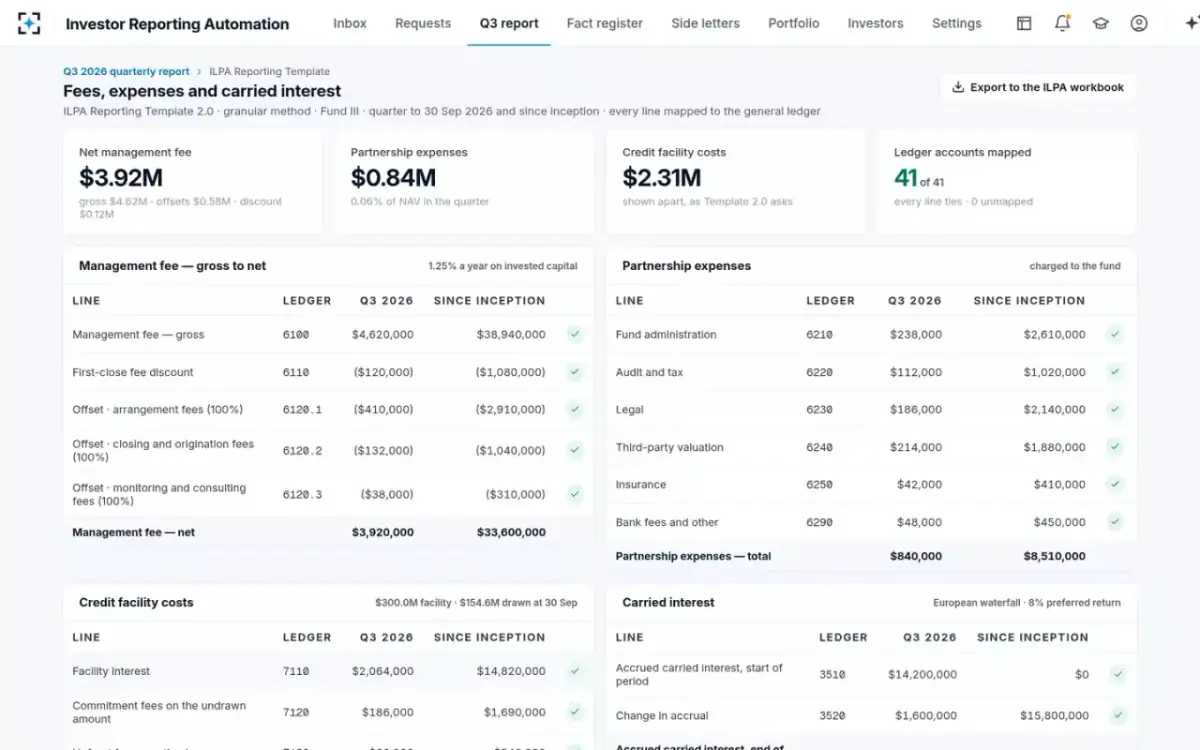Click ledger code 6120.1
This screenshot has width=1200, height=750.
point(302,410)
